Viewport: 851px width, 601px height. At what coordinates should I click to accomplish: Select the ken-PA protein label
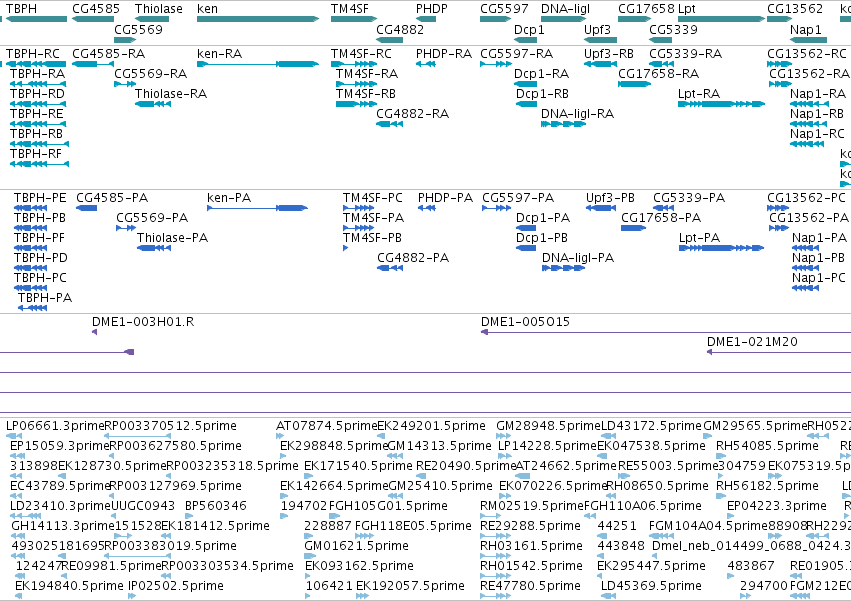point(229,198)
